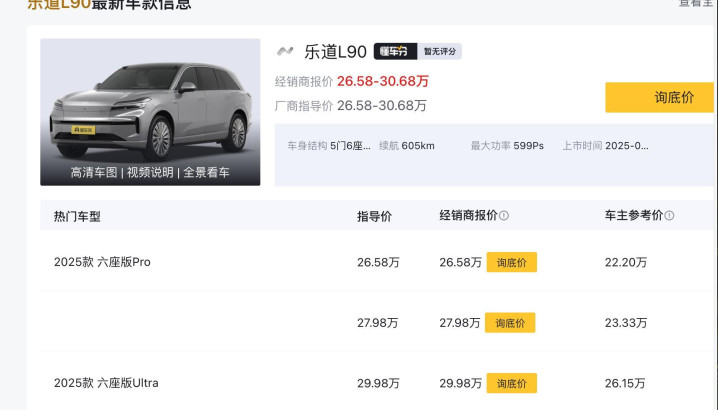Click the red dealer price 26.58-30.68万
This screenshot has height=410, width=718.
click(383, 81)
